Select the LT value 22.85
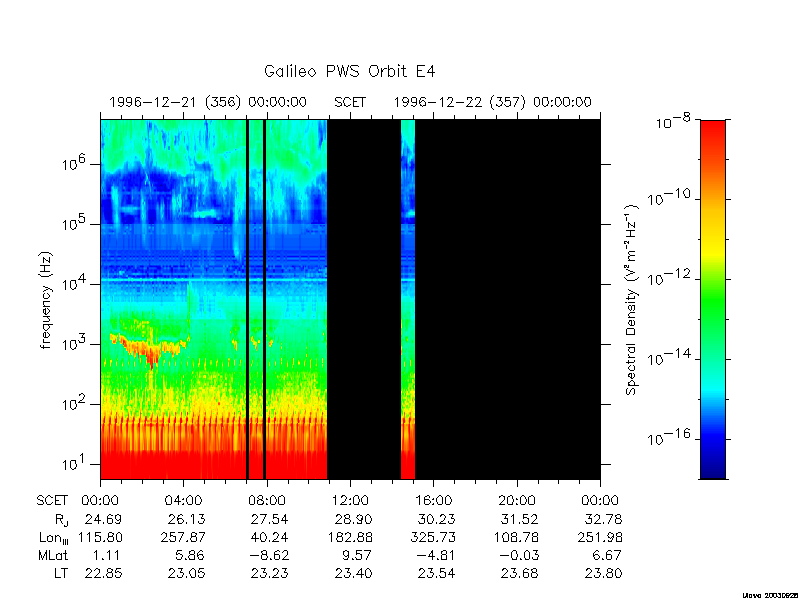 tap(104, 573)
